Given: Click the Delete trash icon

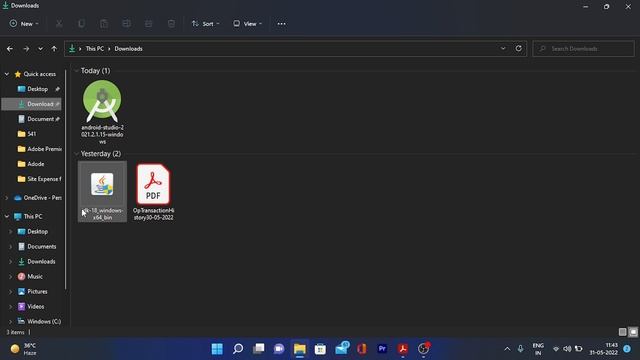Looking at the screenshot, I should [x=171, y=24].
